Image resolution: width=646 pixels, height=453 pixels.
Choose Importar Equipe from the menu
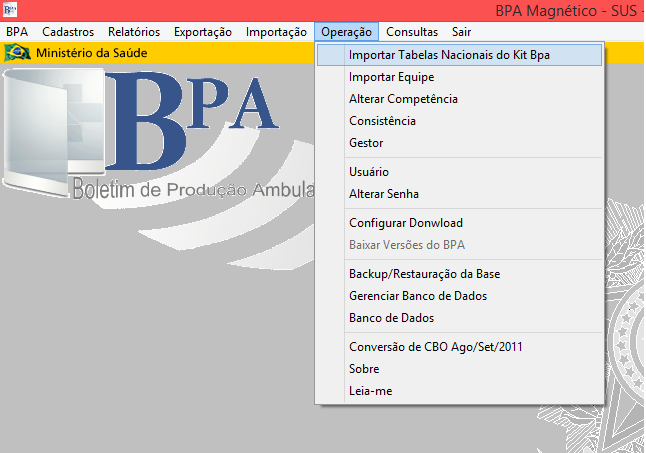pos(391,77)
